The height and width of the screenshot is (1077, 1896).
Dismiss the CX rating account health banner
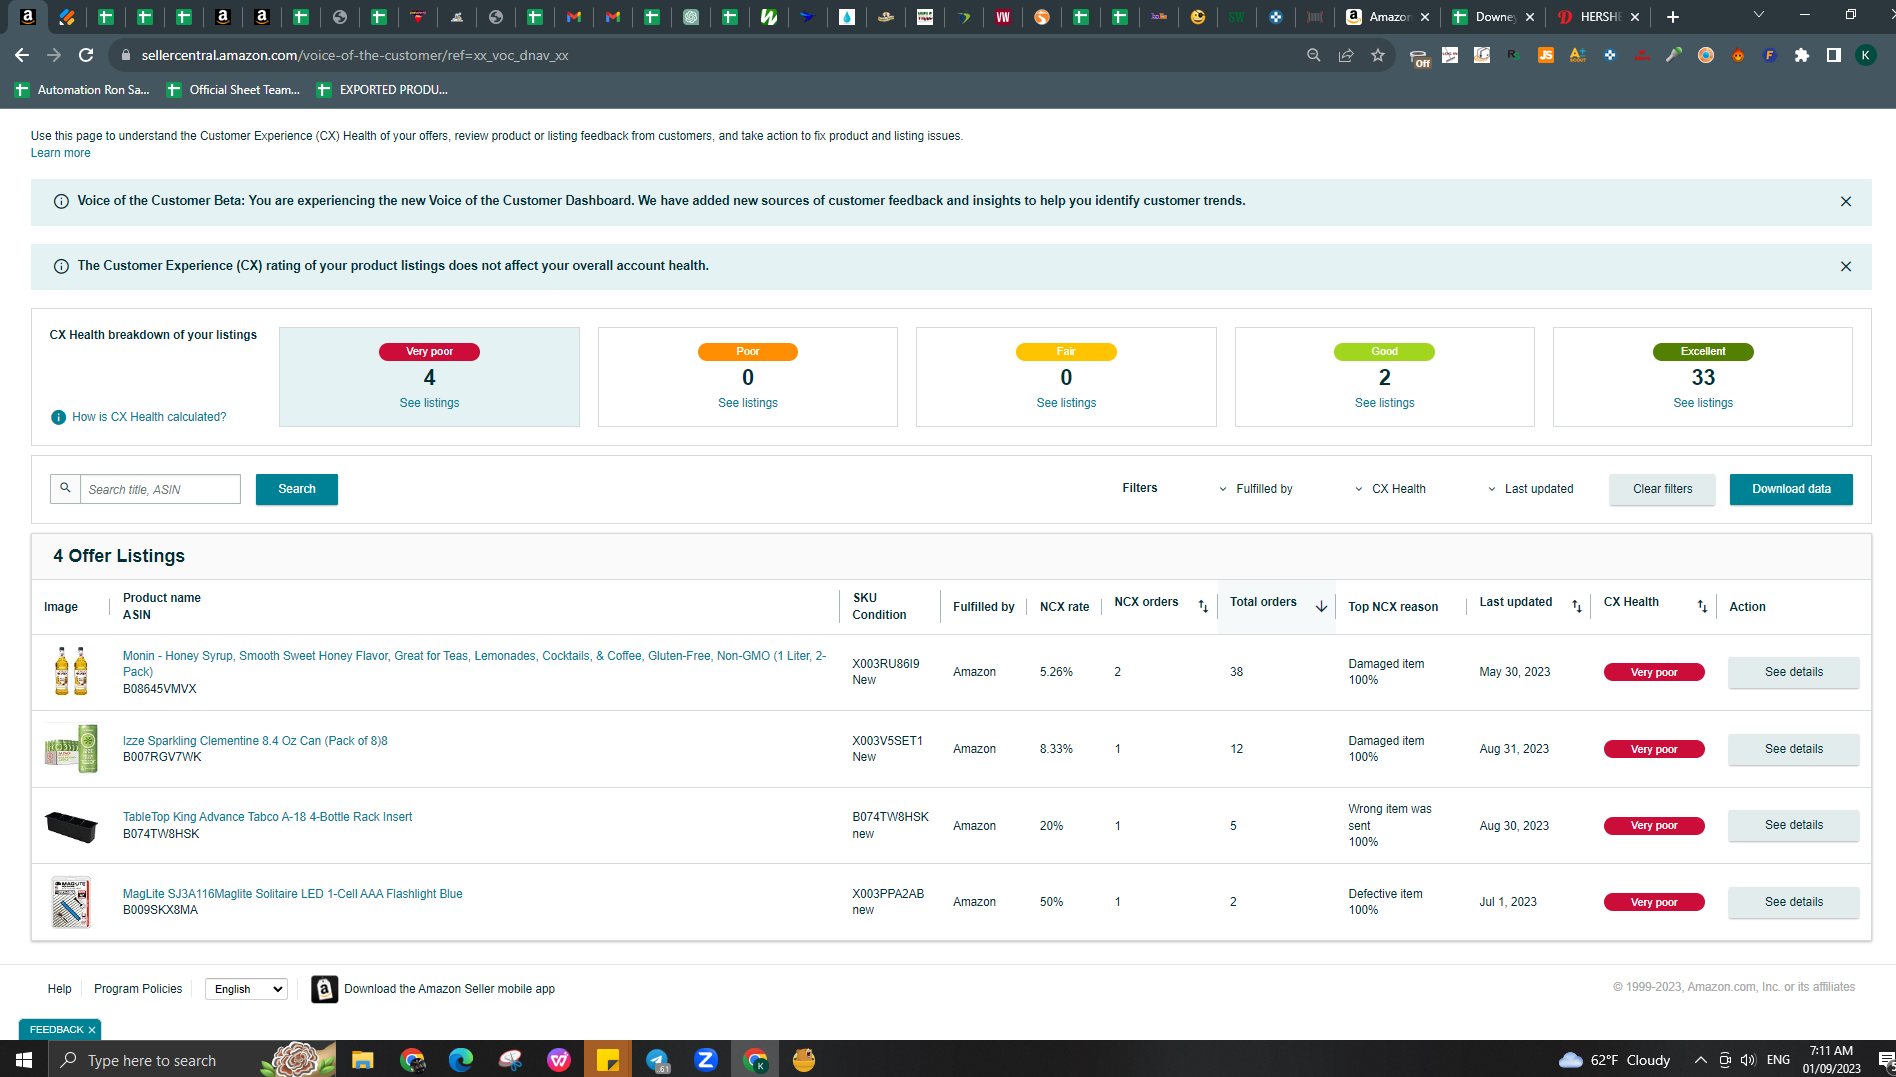pos(1846,266)
